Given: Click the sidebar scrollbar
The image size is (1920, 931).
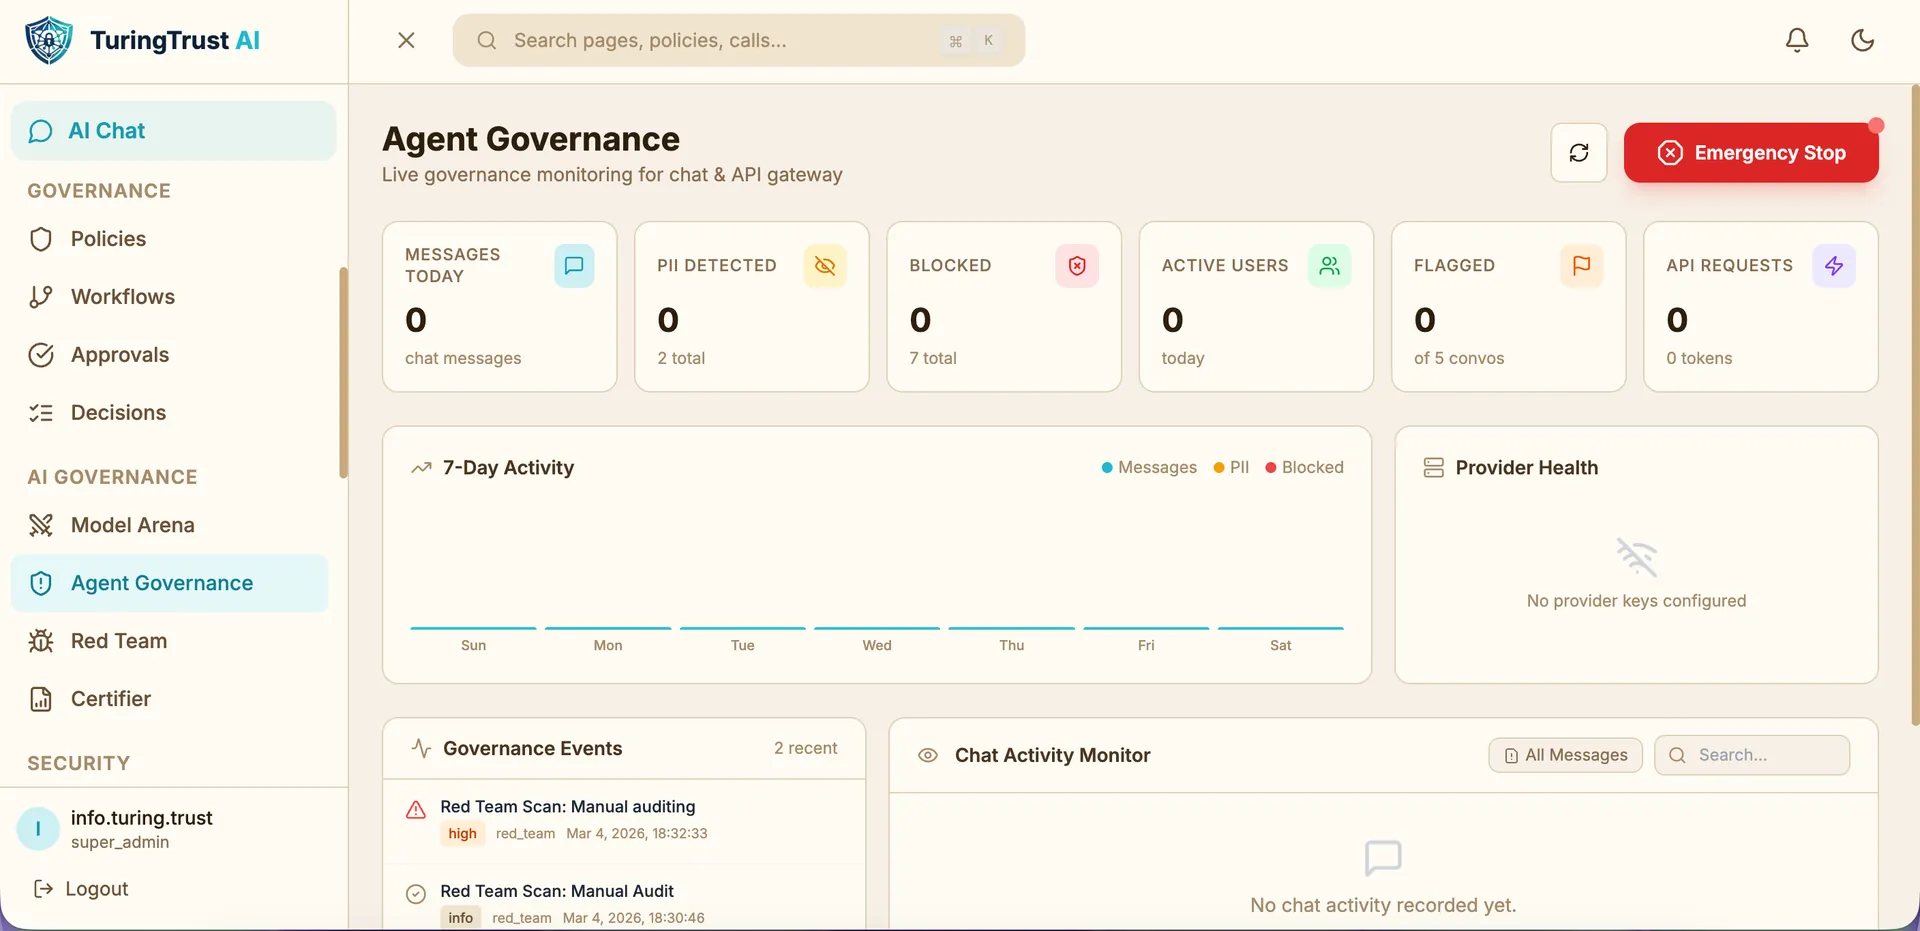Looking at the screenshot, I should click(343, 373).
